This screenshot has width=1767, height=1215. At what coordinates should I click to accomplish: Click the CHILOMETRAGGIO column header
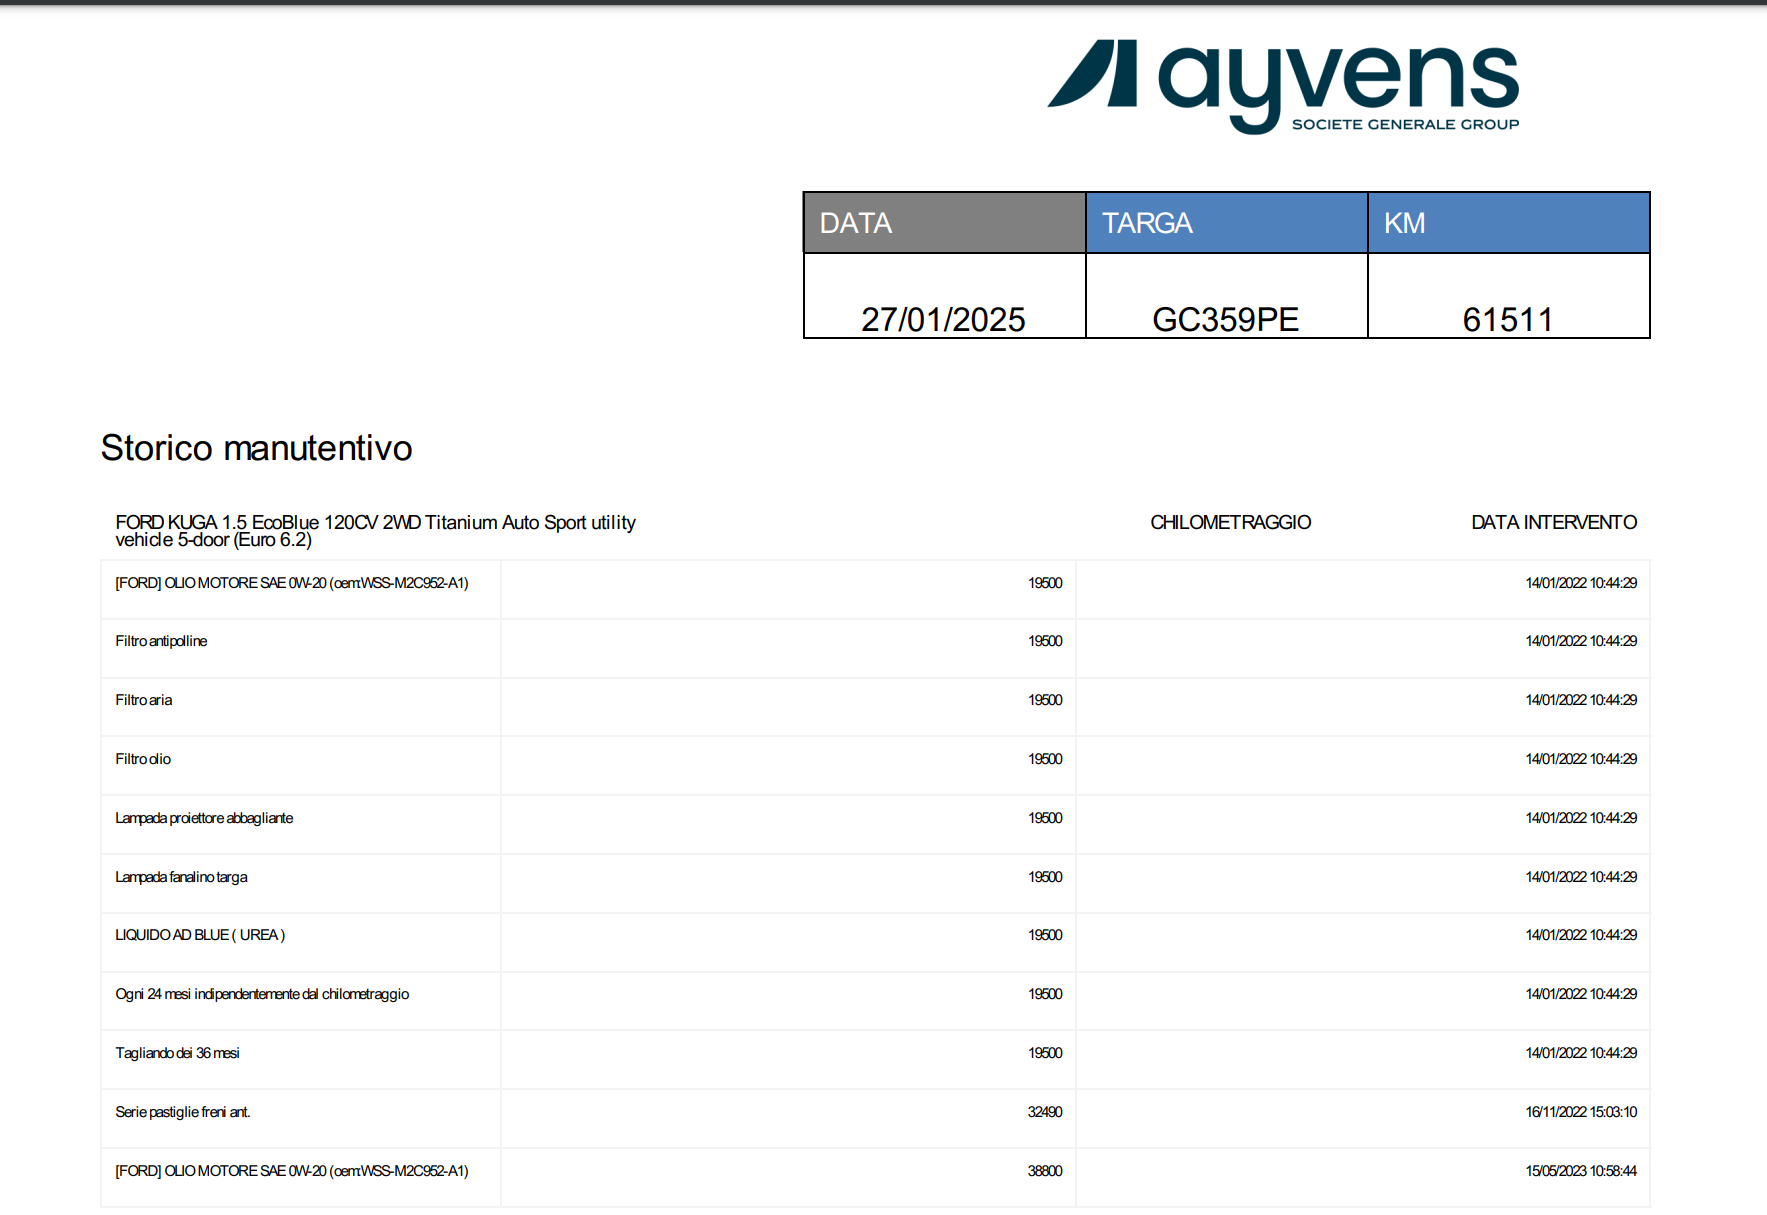click(x=1230, y=522)
